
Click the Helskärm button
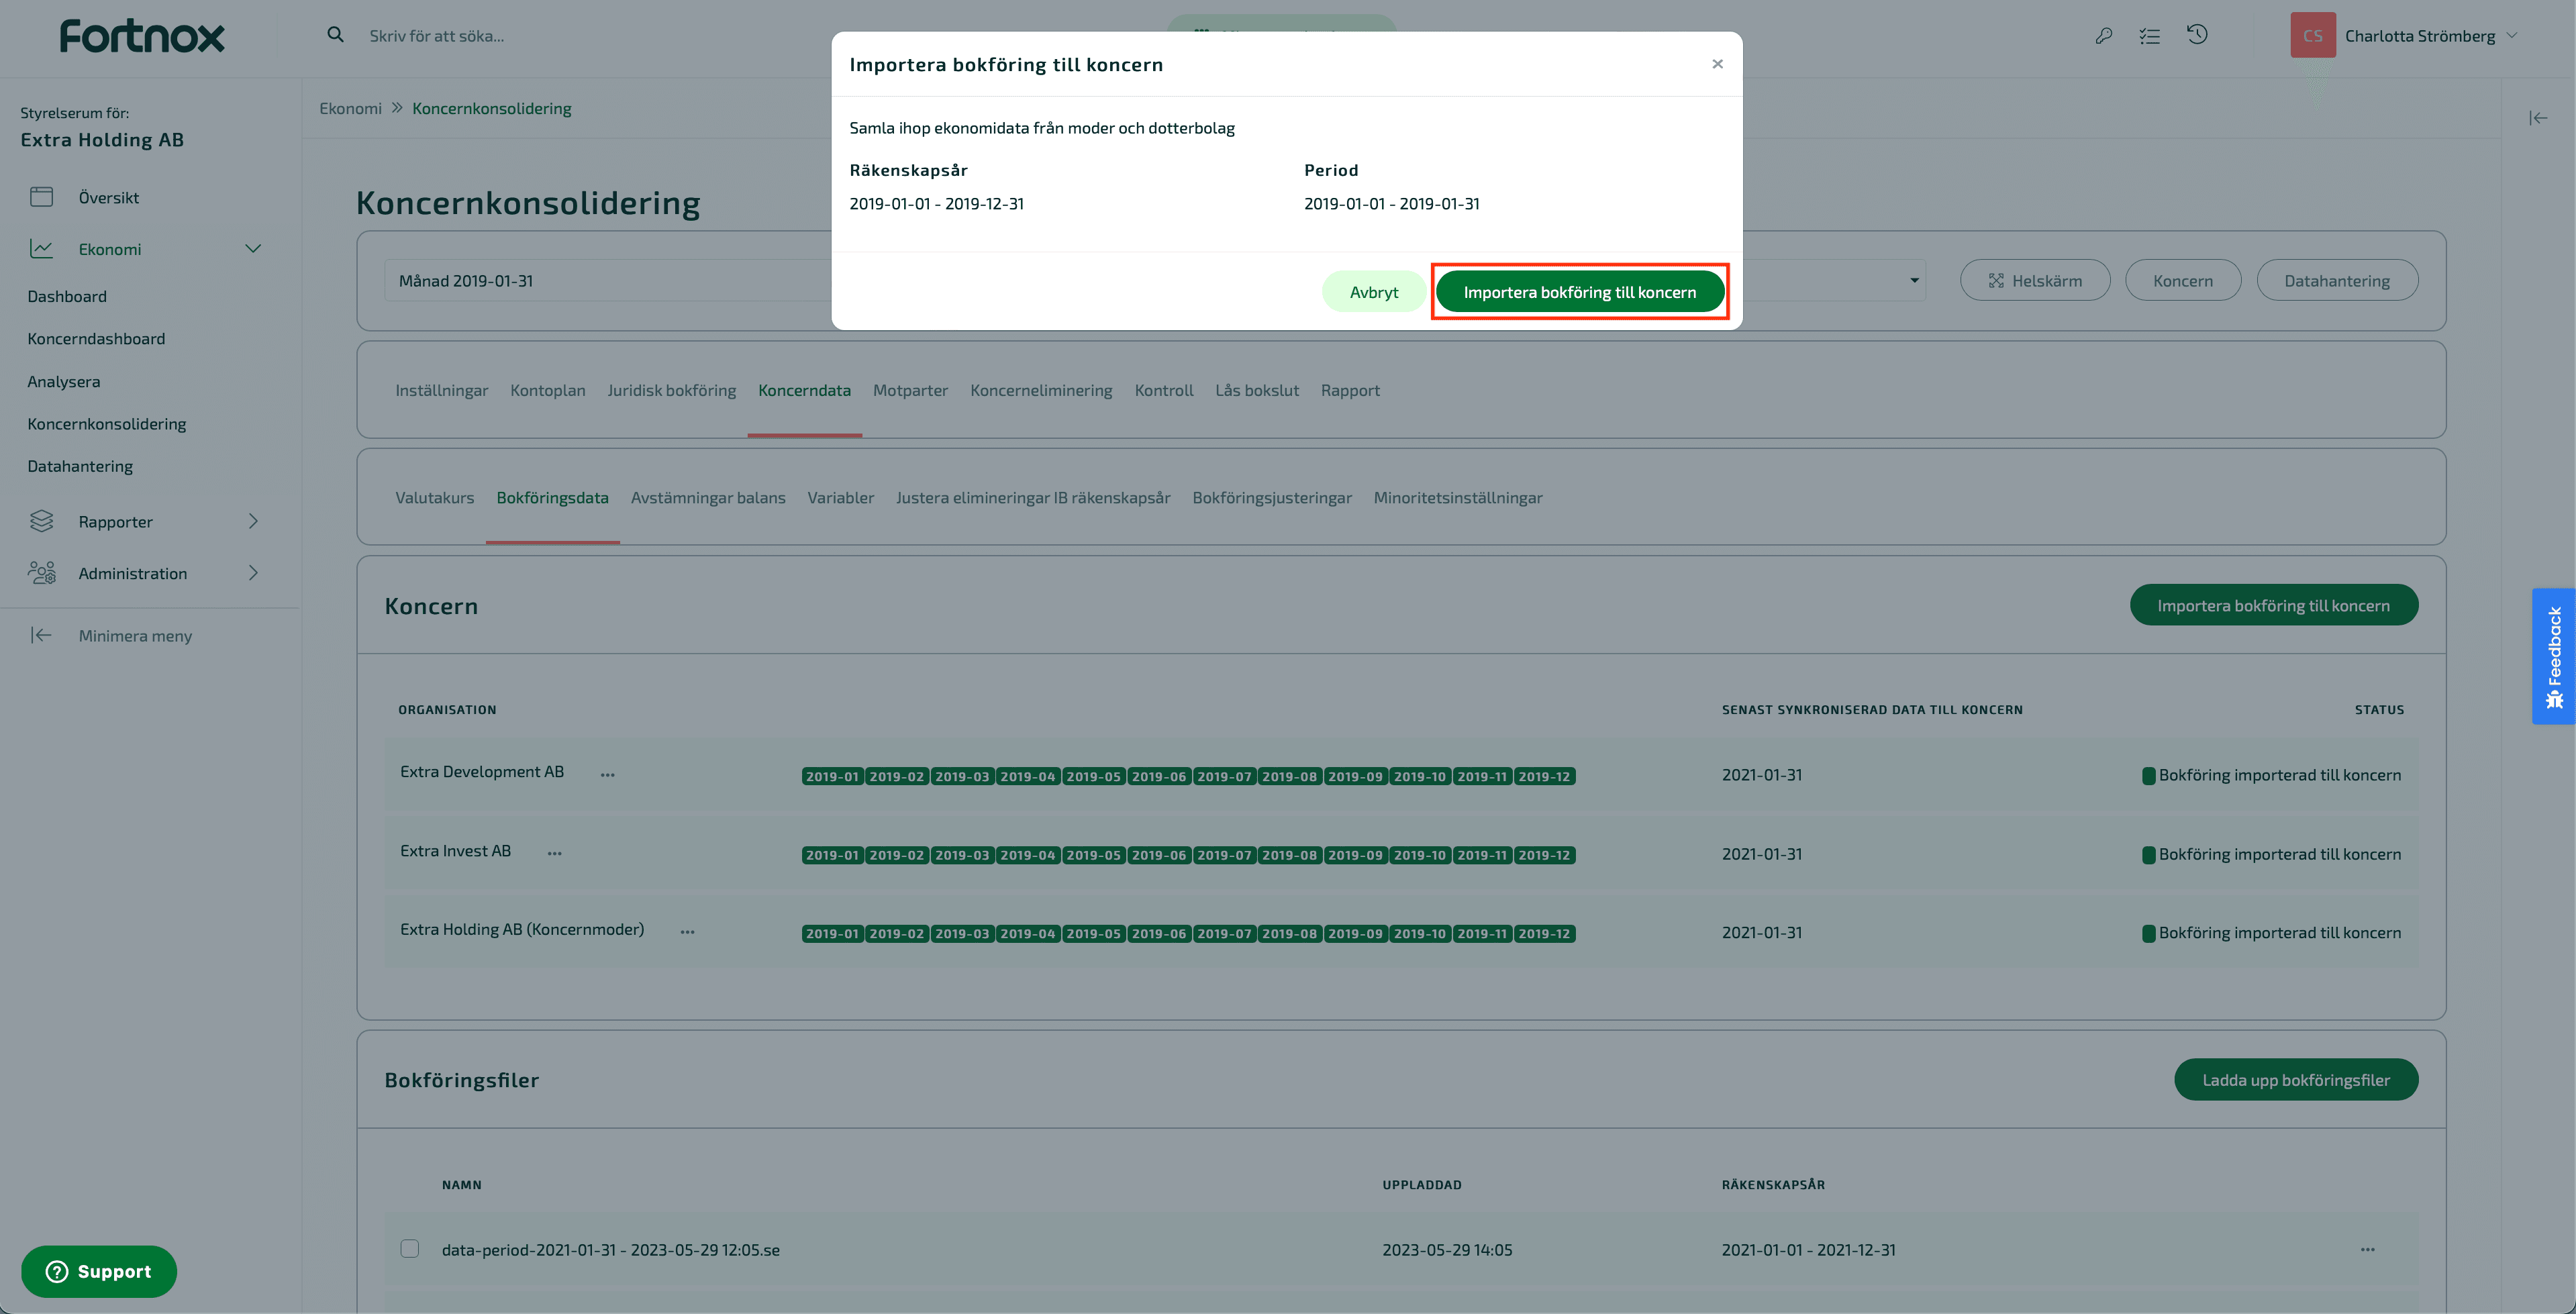click(2035, 281)
